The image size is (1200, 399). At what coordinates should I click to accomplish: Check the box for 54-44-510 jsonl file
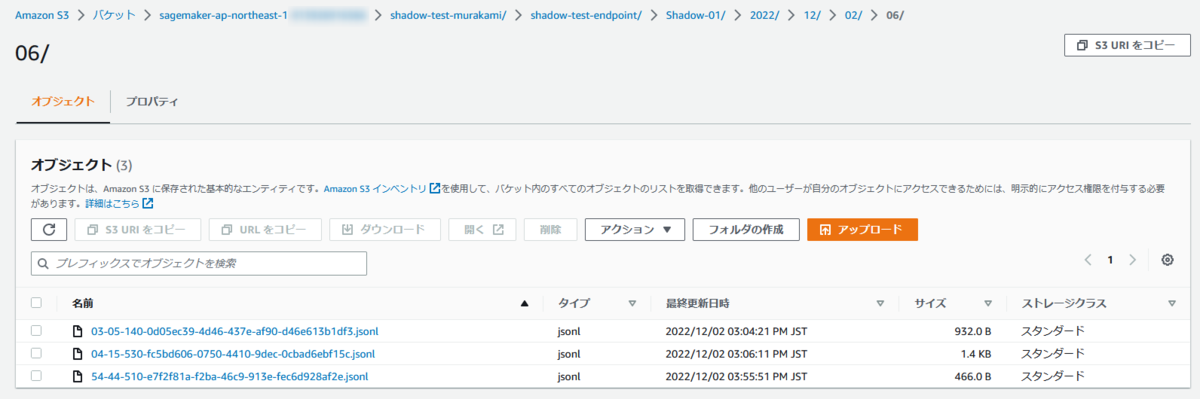[x=37, y=377]
